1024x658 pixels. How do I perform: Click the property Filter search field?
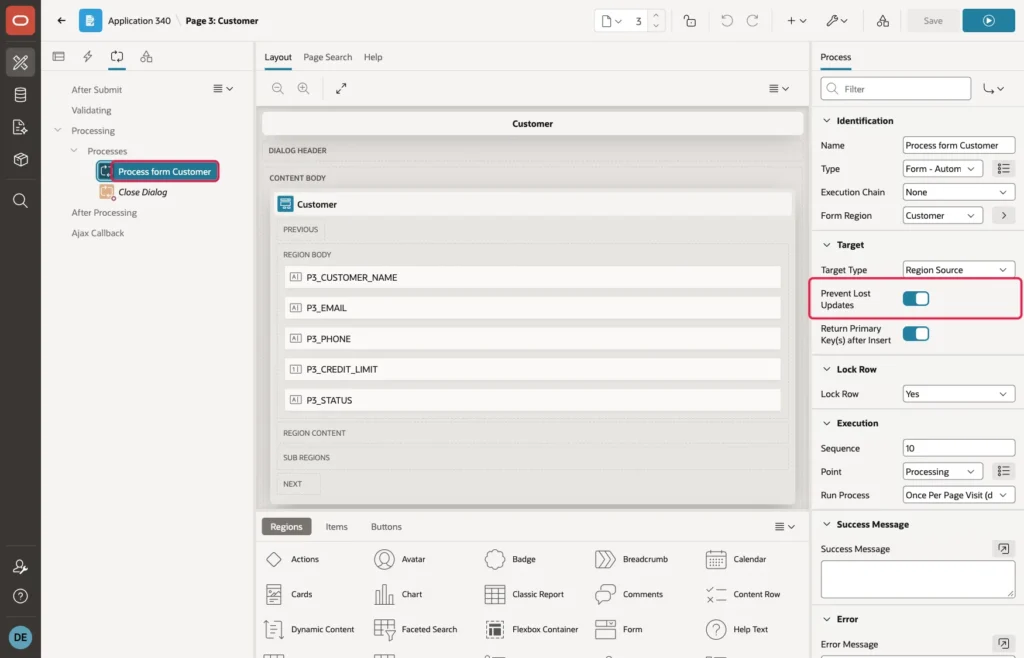[895, 89]
